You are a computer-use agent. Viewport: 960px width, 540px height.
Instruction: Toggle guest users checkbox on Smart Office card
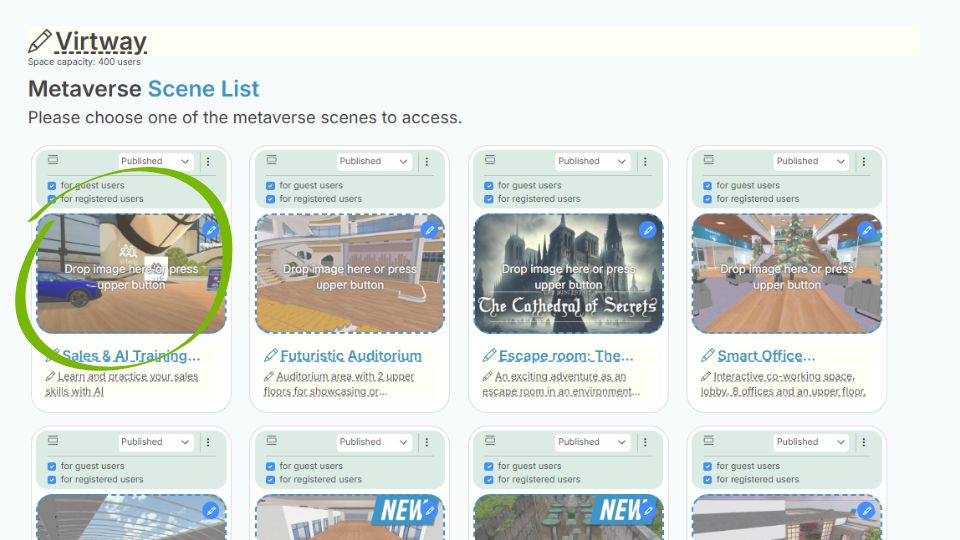[x=708, y=186]
